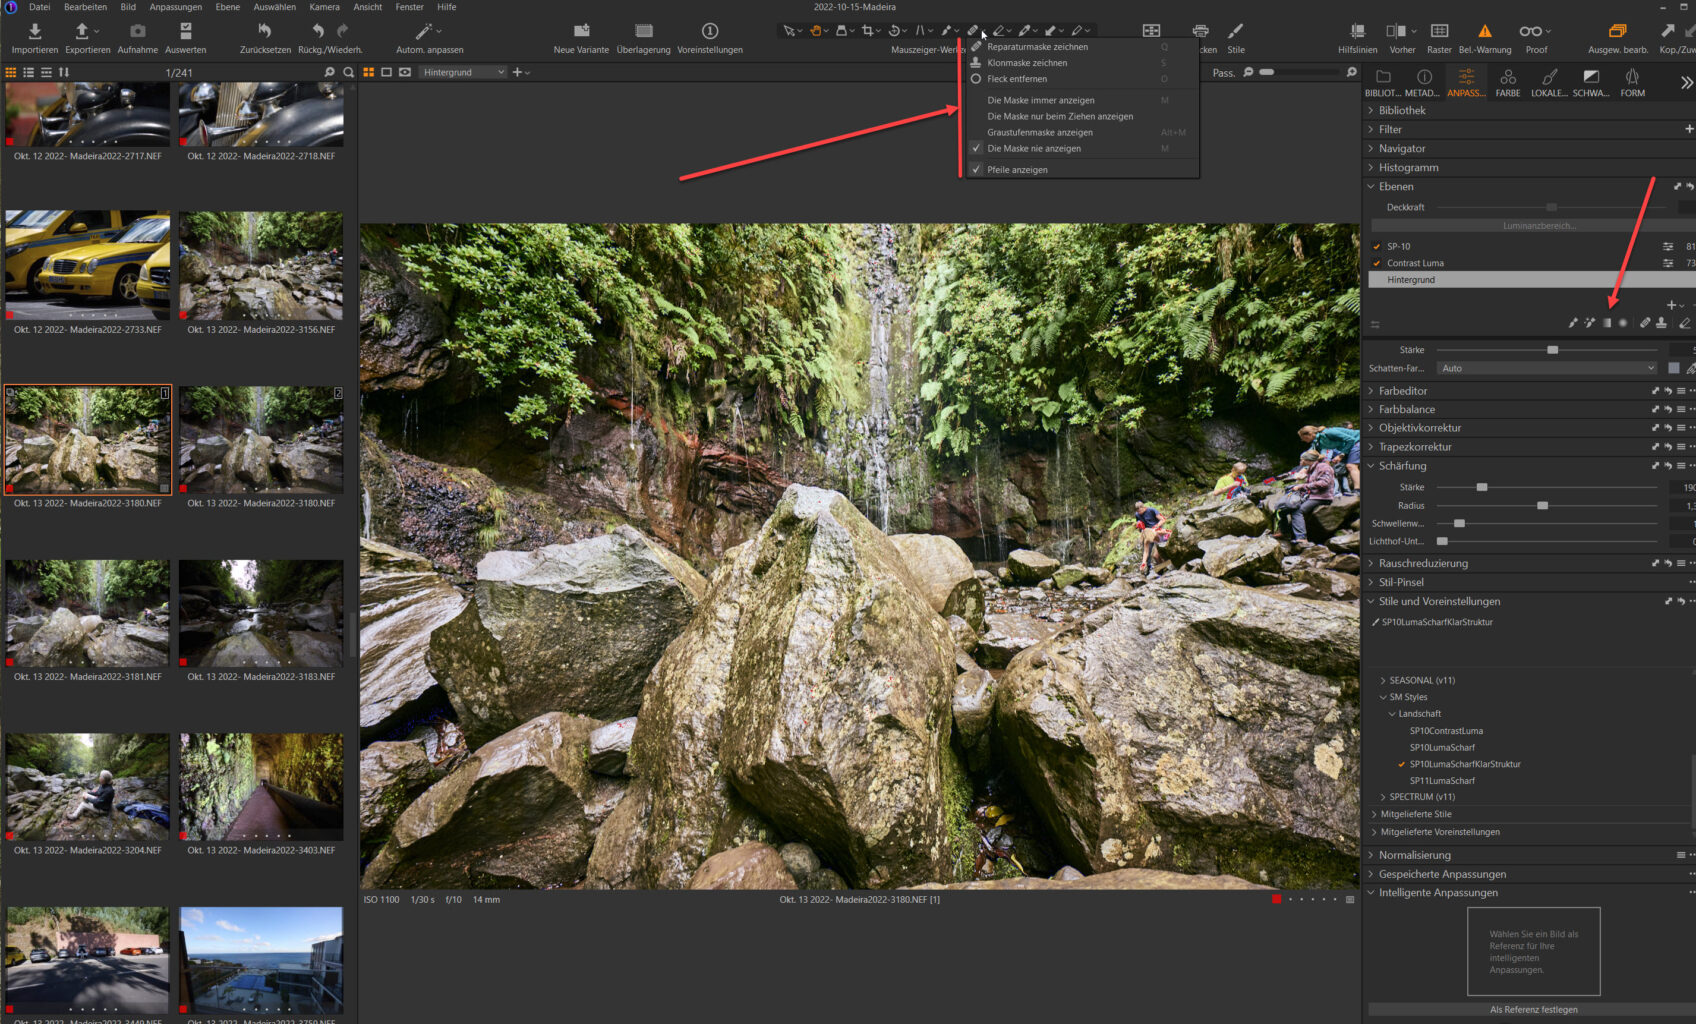Click the Aufnahme camera icon
This screenshot has height=1024, width=1696.
[138, 31]
